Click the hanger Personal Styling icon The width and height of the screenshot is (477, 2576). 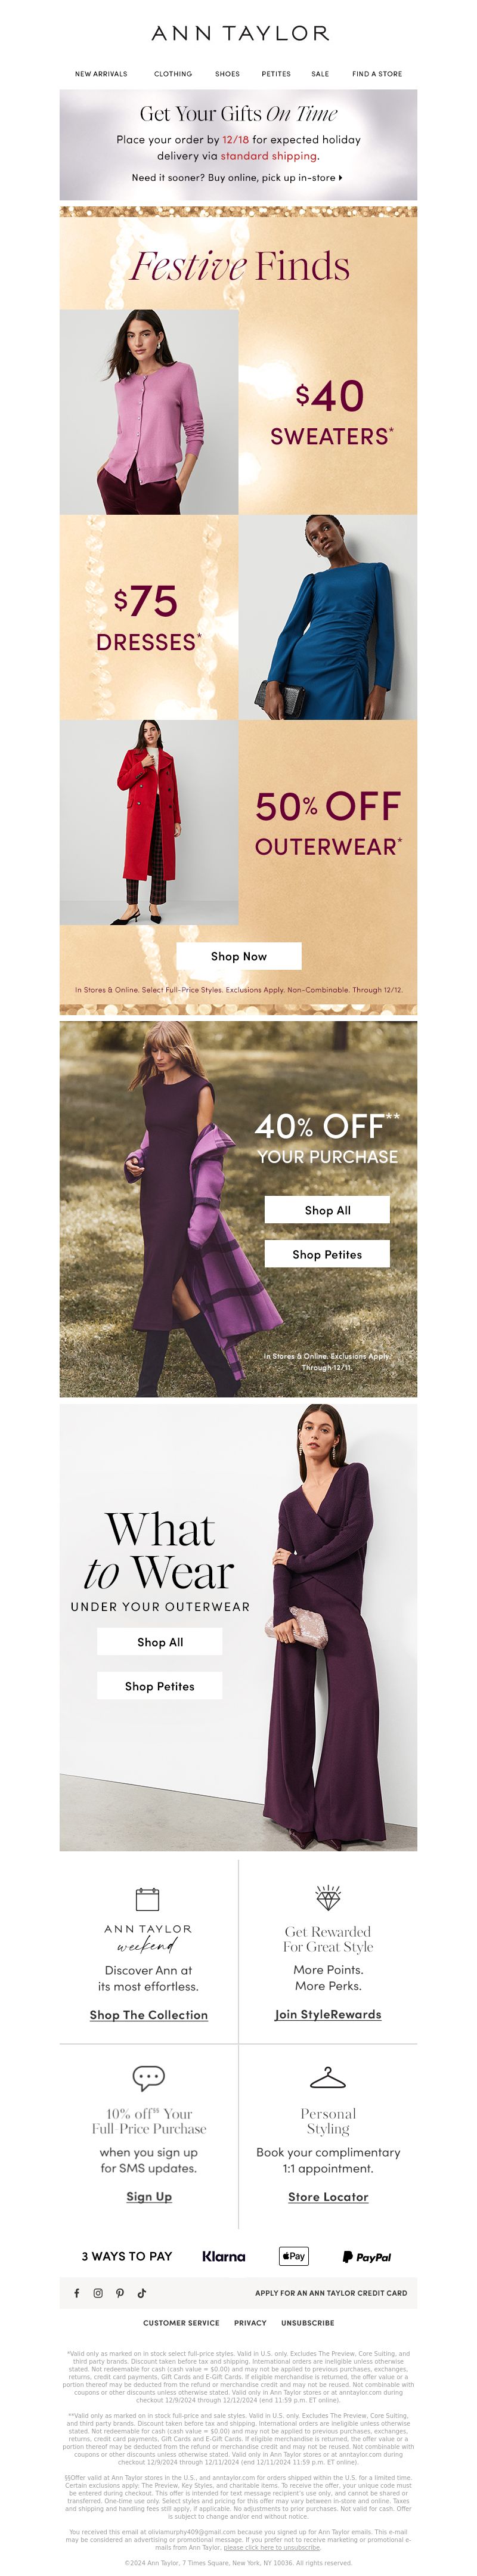coord(328,2077)
